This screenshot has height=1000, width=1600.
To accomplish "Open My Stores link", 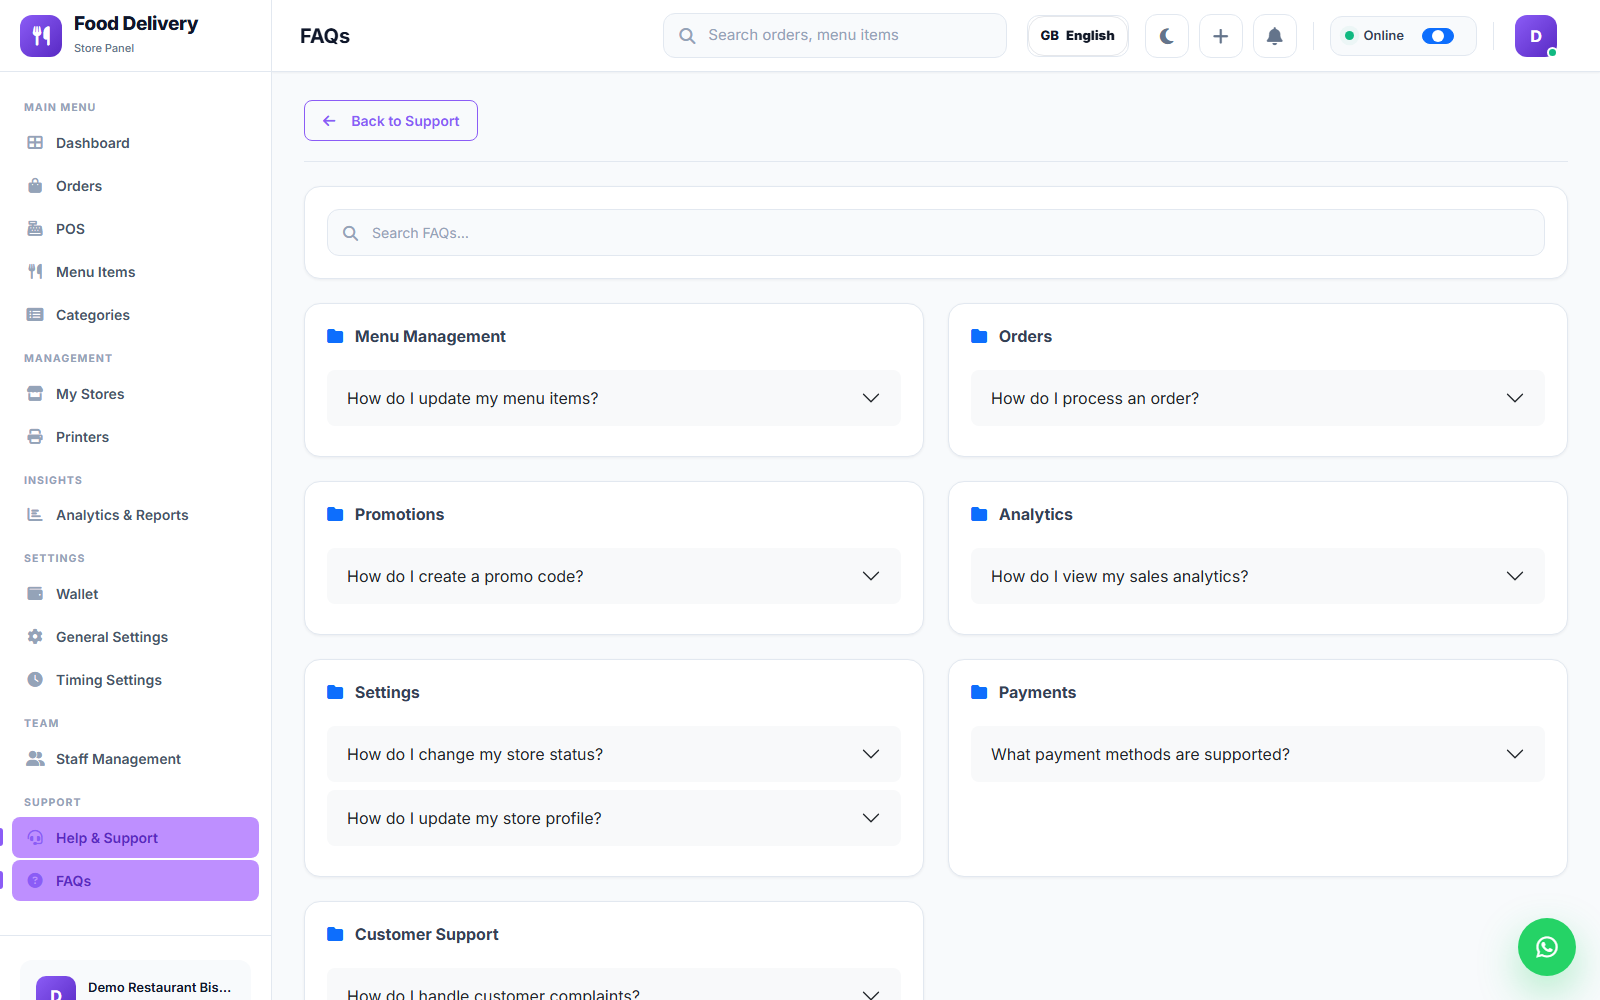I will click(x=135, y=394).
